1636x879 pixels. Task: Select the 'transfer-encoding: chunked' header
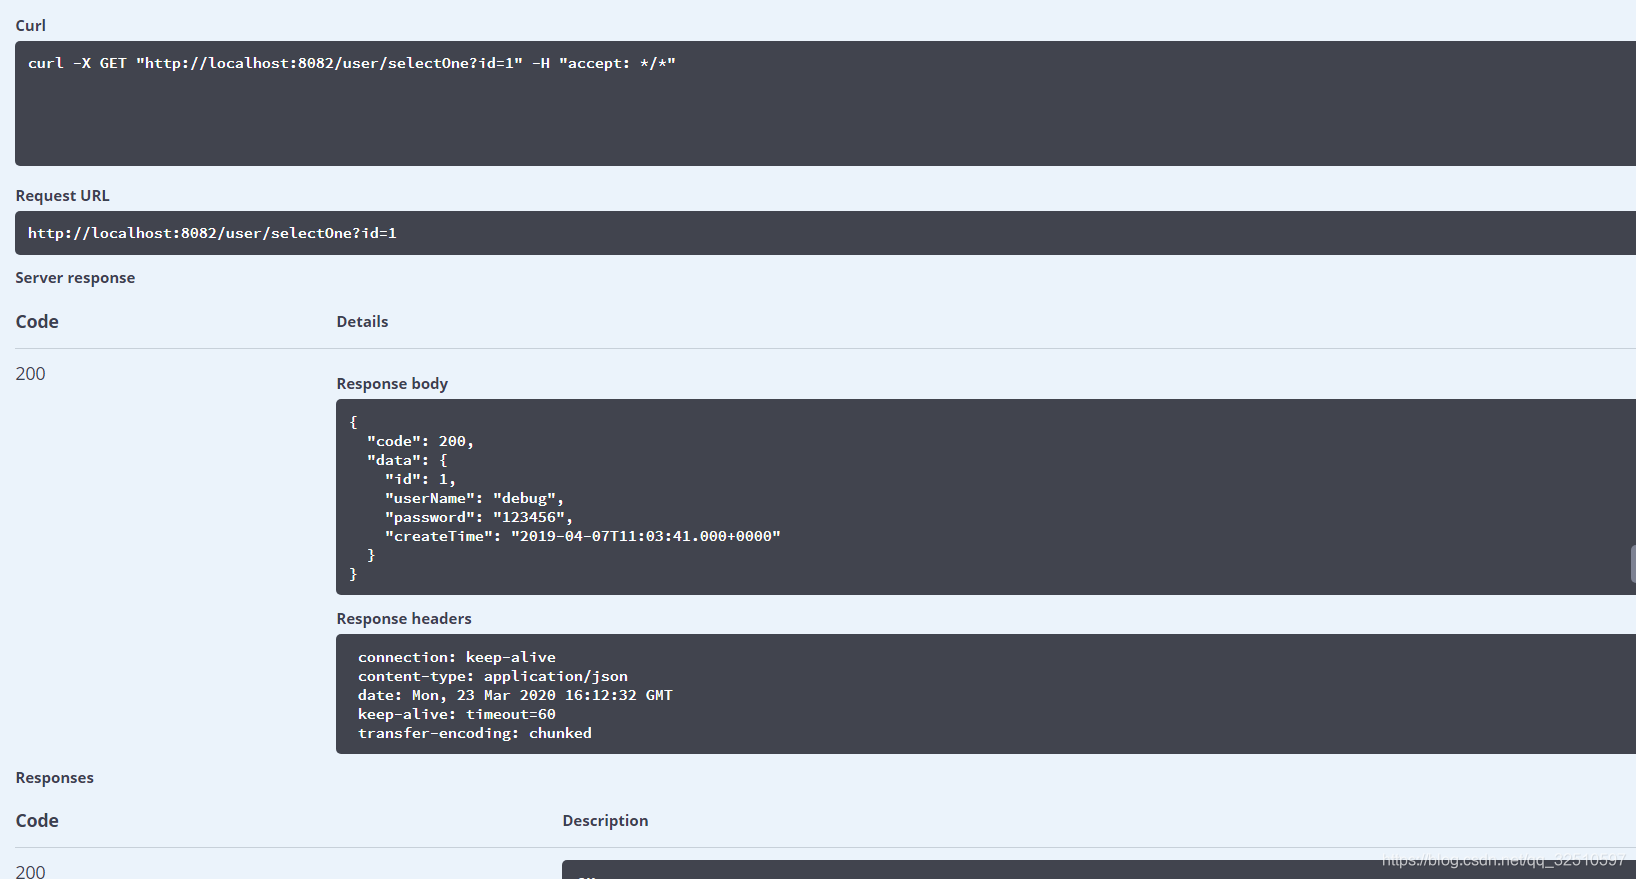475,733
